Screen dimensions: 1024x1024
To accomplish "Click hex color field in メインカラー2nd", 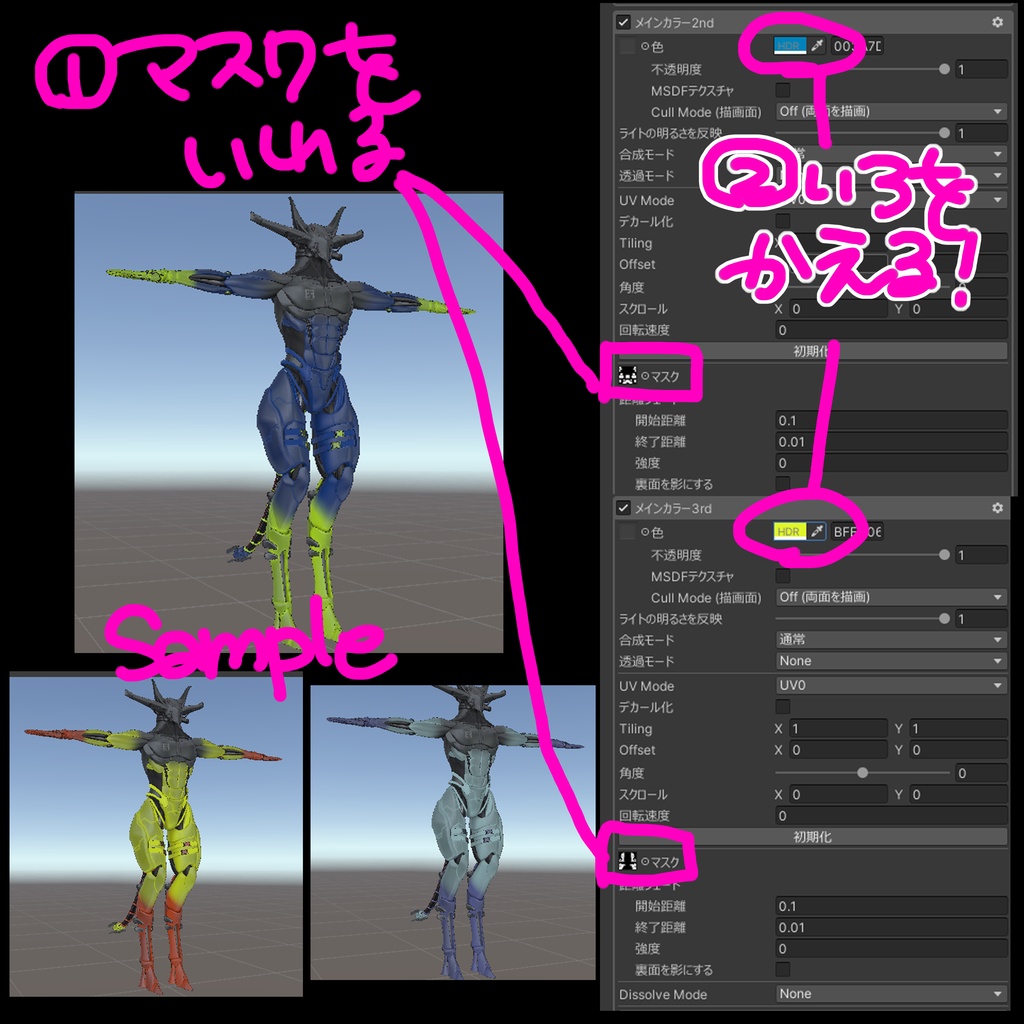I will [x=857, y=46].
